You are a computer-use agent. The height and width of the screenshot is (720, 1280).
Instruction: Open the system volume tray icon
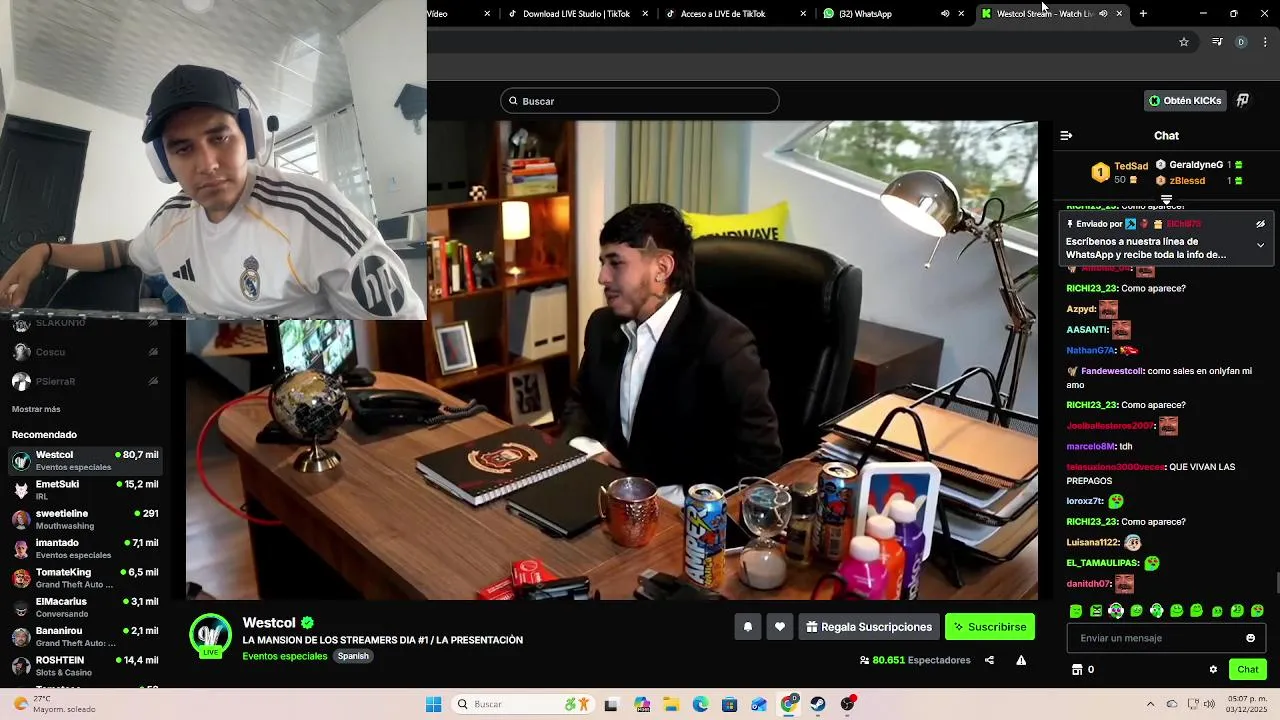(x=1209, y=704)
